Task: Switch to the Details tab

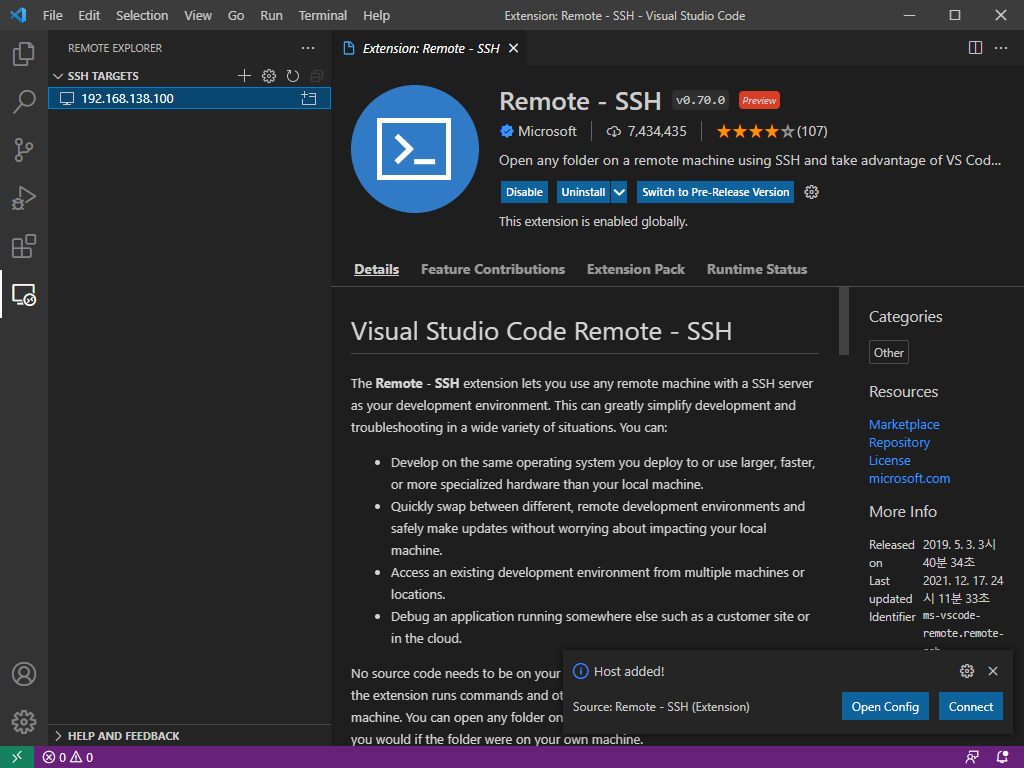Action: tap(376, 269)
